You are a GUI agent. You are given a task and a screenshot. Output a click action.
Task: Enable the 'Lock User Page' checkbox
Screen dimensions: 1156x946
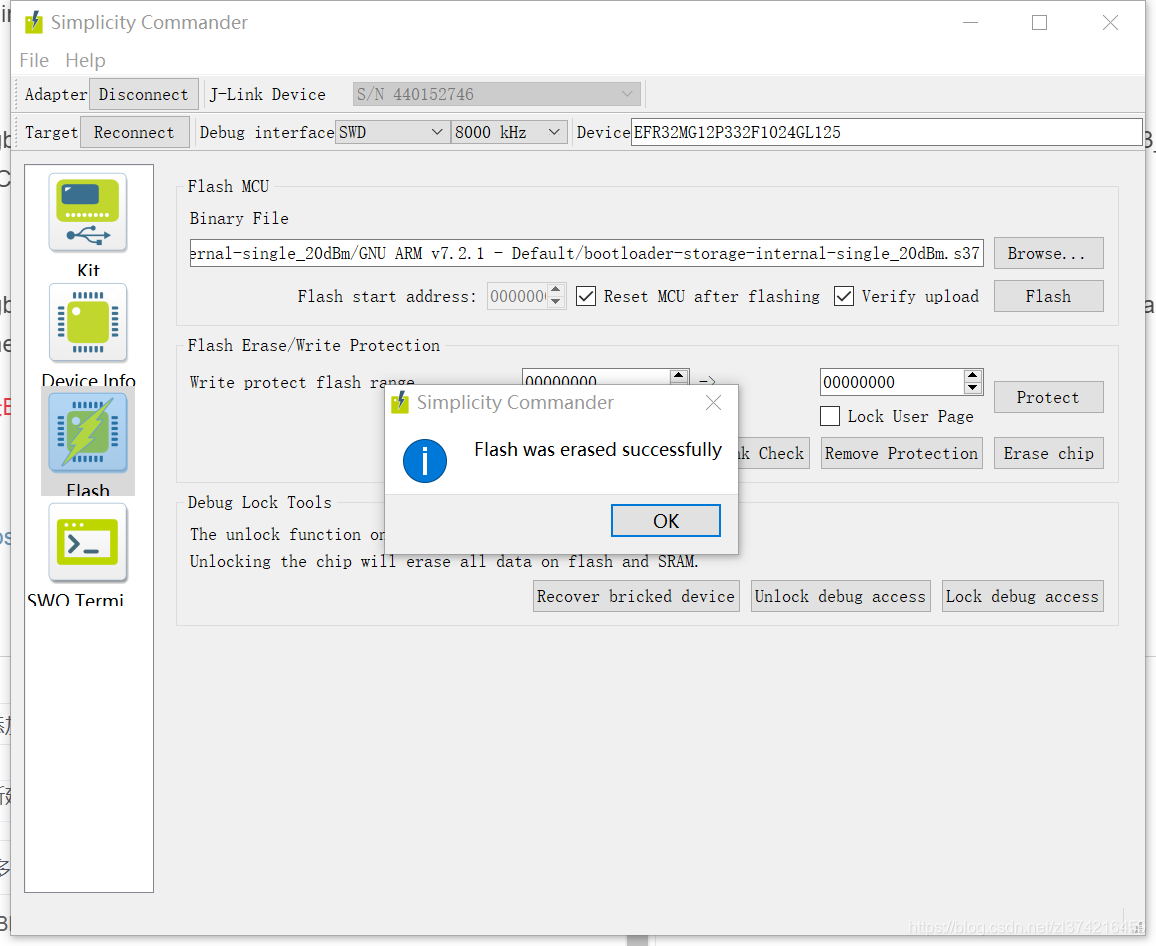pos(830,417)
